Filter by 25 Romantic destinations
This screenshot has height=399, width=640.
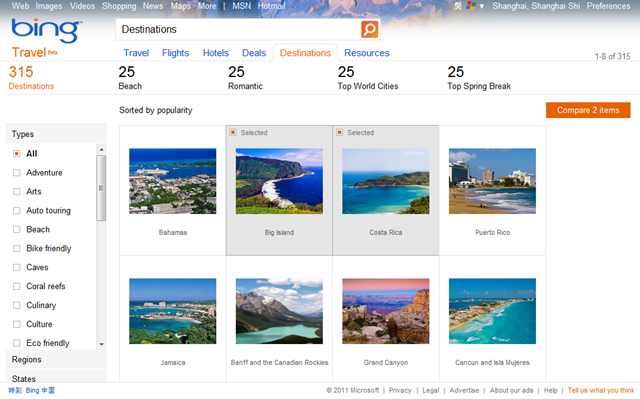(245, 78)
